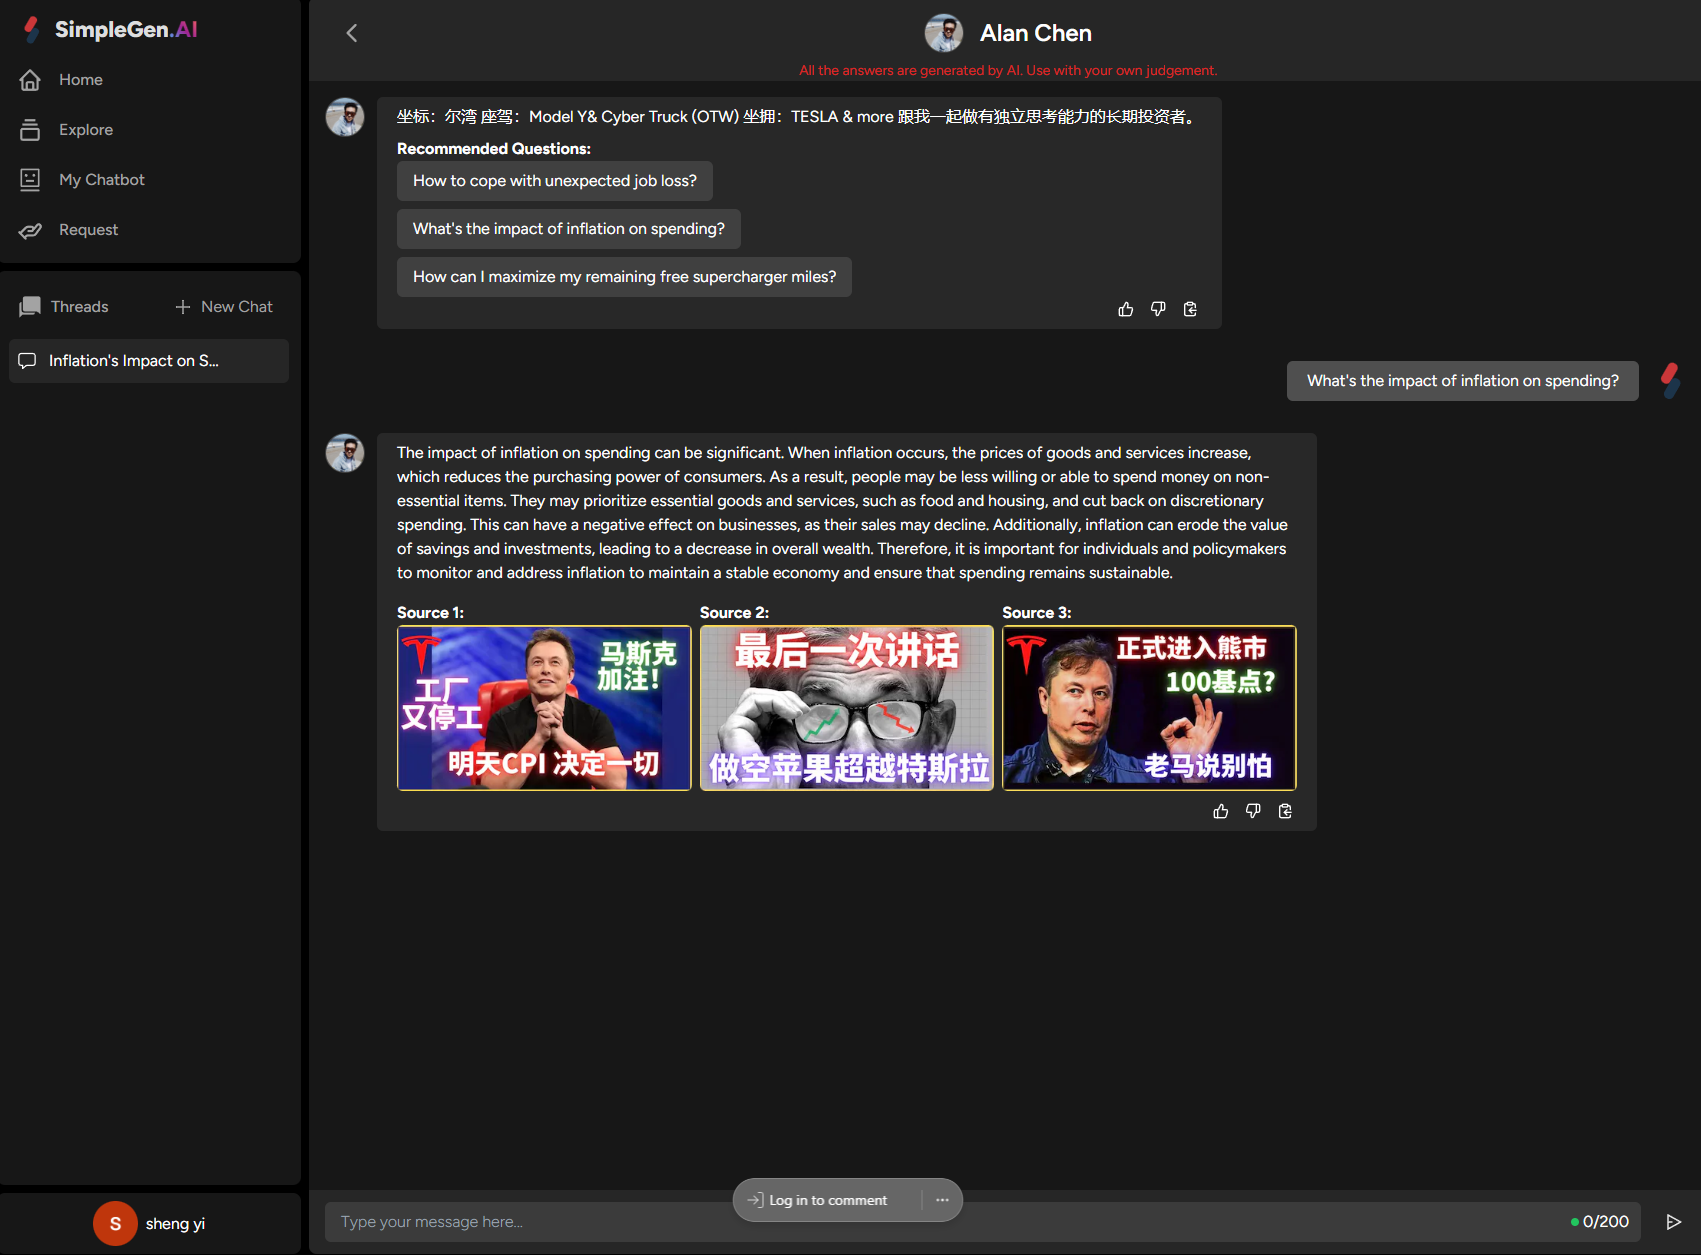Screen dimensions: 1701x1255
Task: Click the user message bubble about inflation
Action: (1462, 381)
